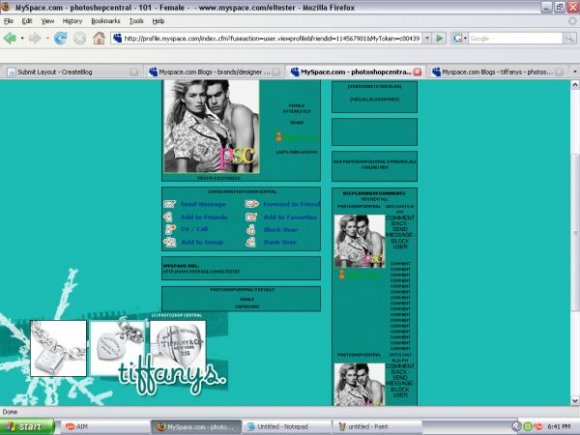Focus the Google search box
Screen dimensions: 580x435
coord(515,38)
